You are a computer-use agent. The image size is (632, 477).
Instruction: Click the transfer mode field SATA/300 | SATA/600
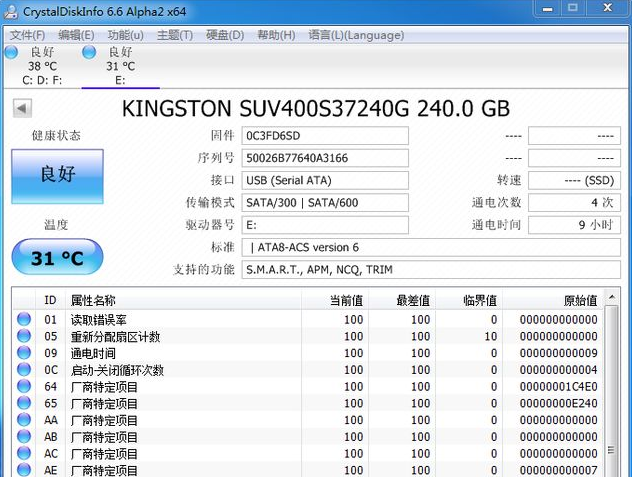coord(325,203)
